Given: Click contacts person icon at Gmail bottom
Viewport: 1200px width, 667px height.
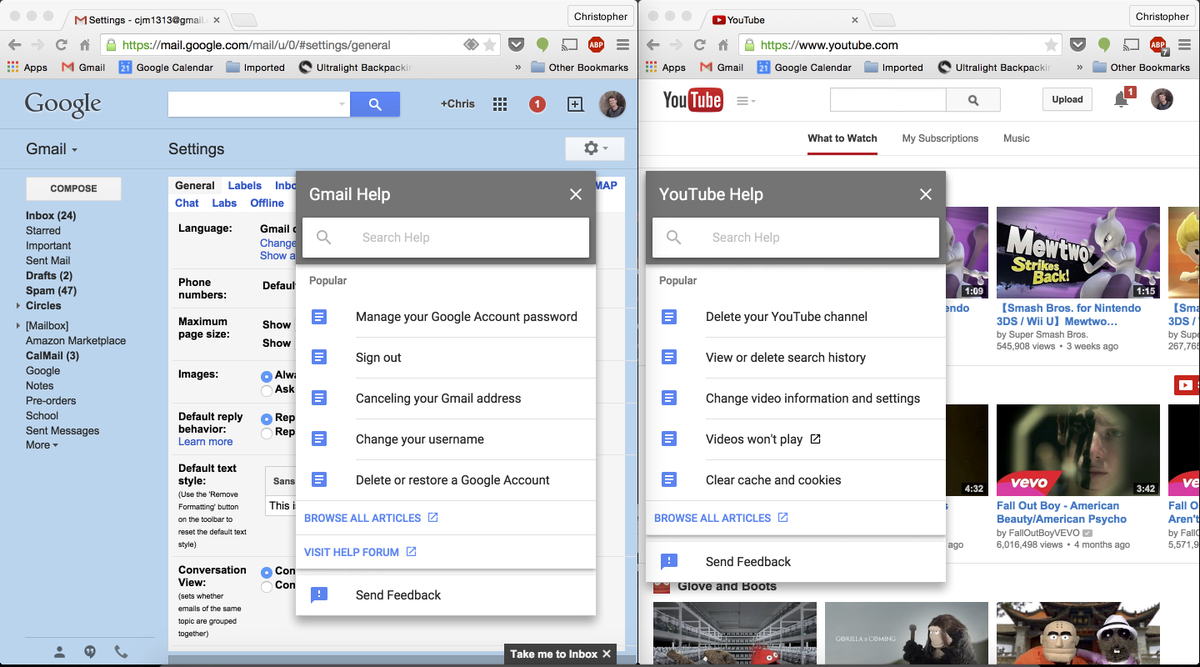Looking at the screenshot, I should [x=60, y=652].
